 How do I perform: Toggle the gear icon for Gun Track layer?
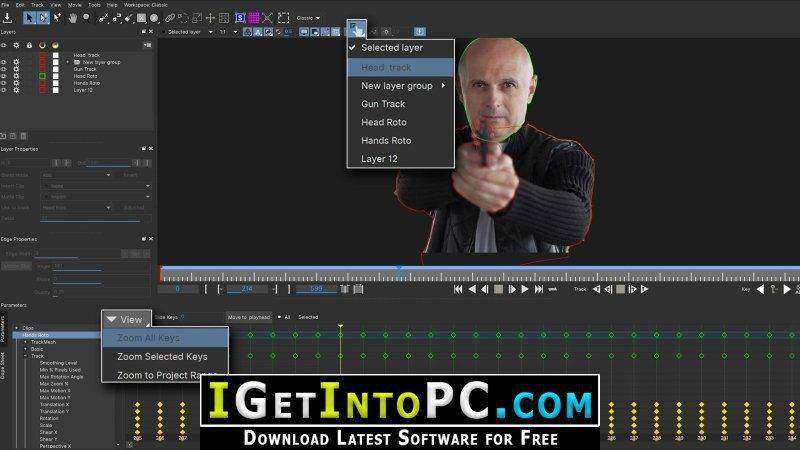[x=17, y=68]
